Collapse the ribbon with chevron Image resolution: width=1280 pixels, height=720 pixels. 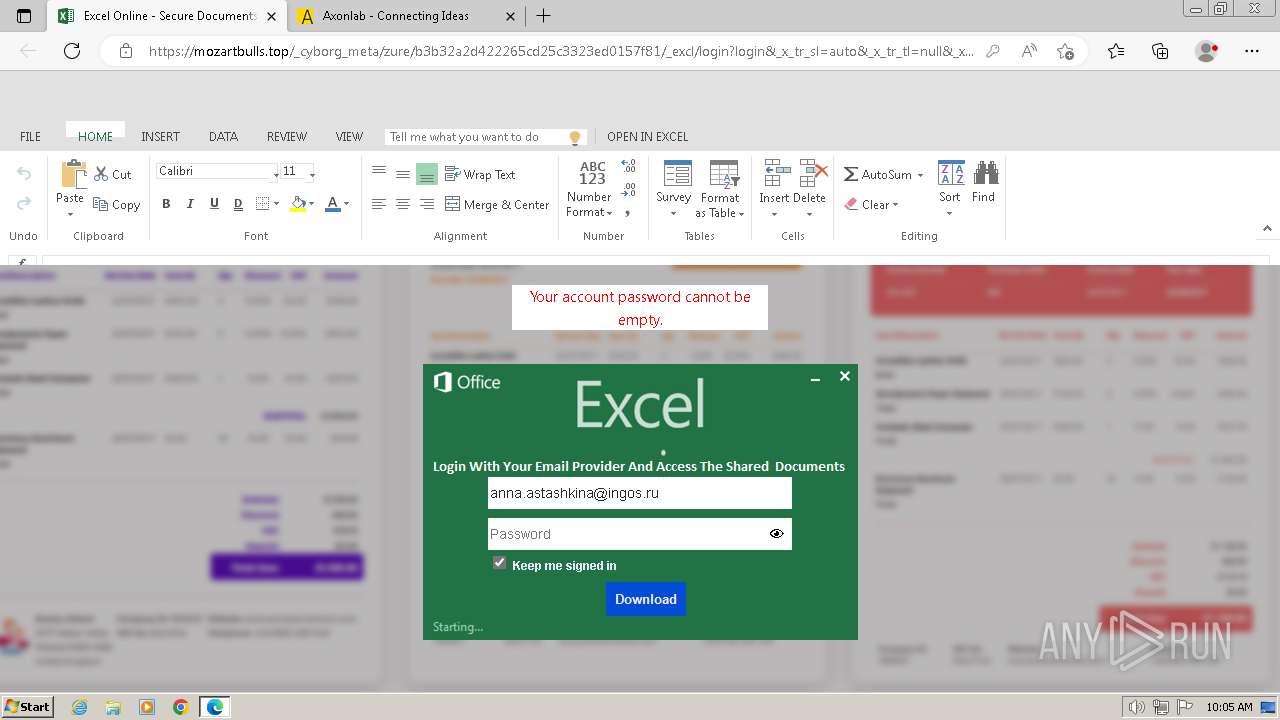point(1267,228)
